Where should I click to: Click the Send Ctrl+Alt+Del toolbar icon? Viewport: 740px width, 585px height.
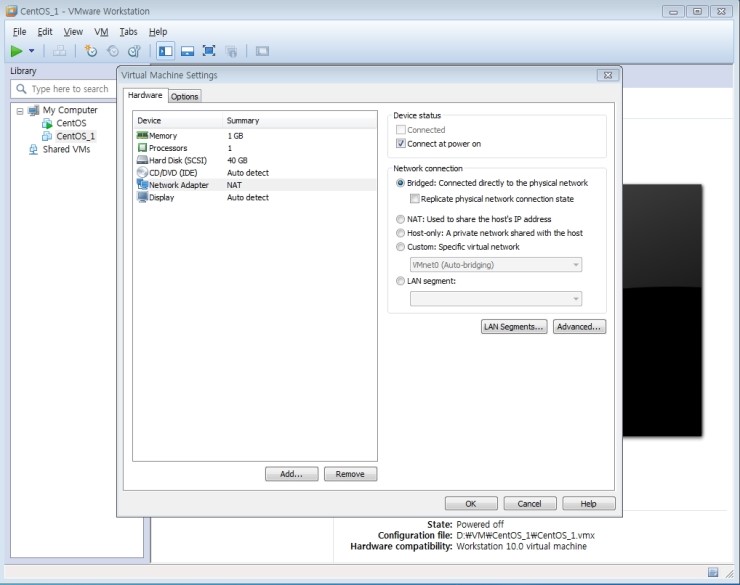click(59, 51)
